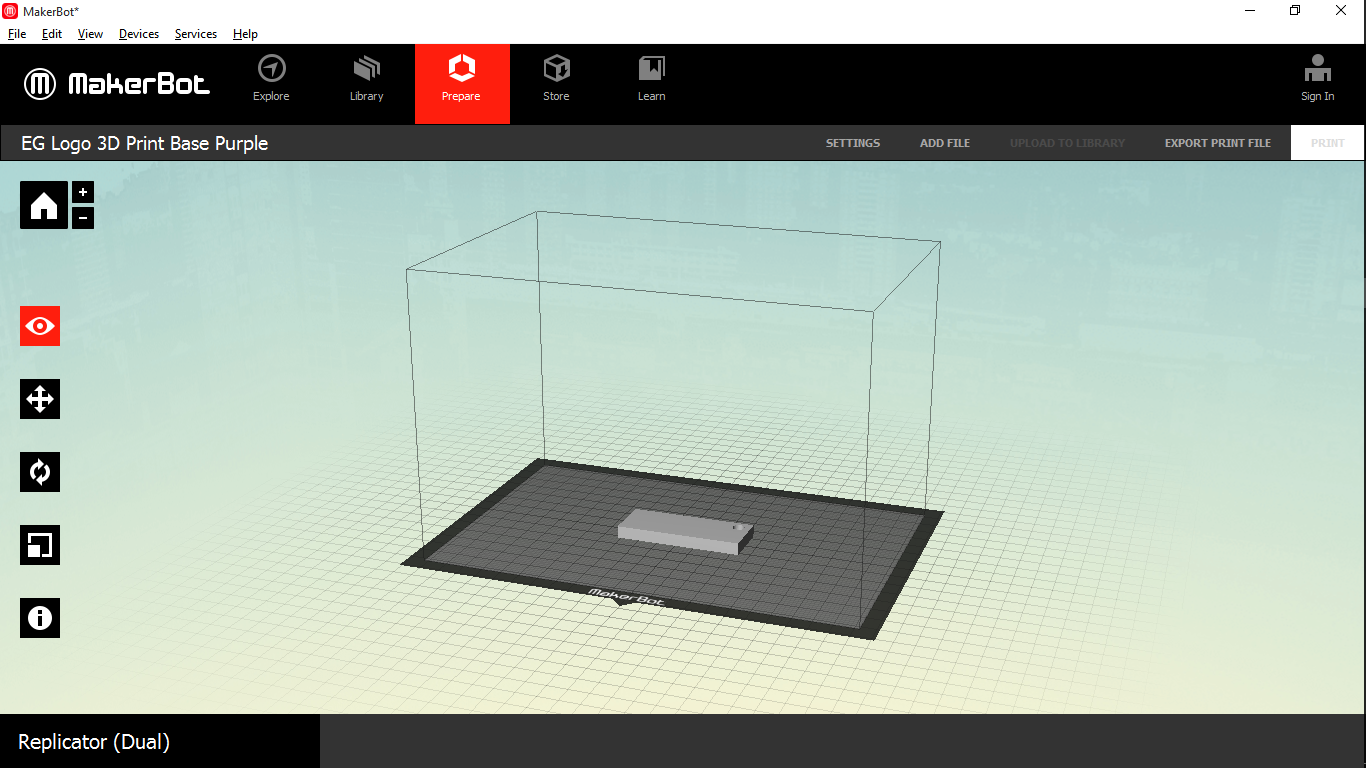Close the MakerBot window
The height and width of the screenshot is (768, 1366).
click(x=1341, y=11)
